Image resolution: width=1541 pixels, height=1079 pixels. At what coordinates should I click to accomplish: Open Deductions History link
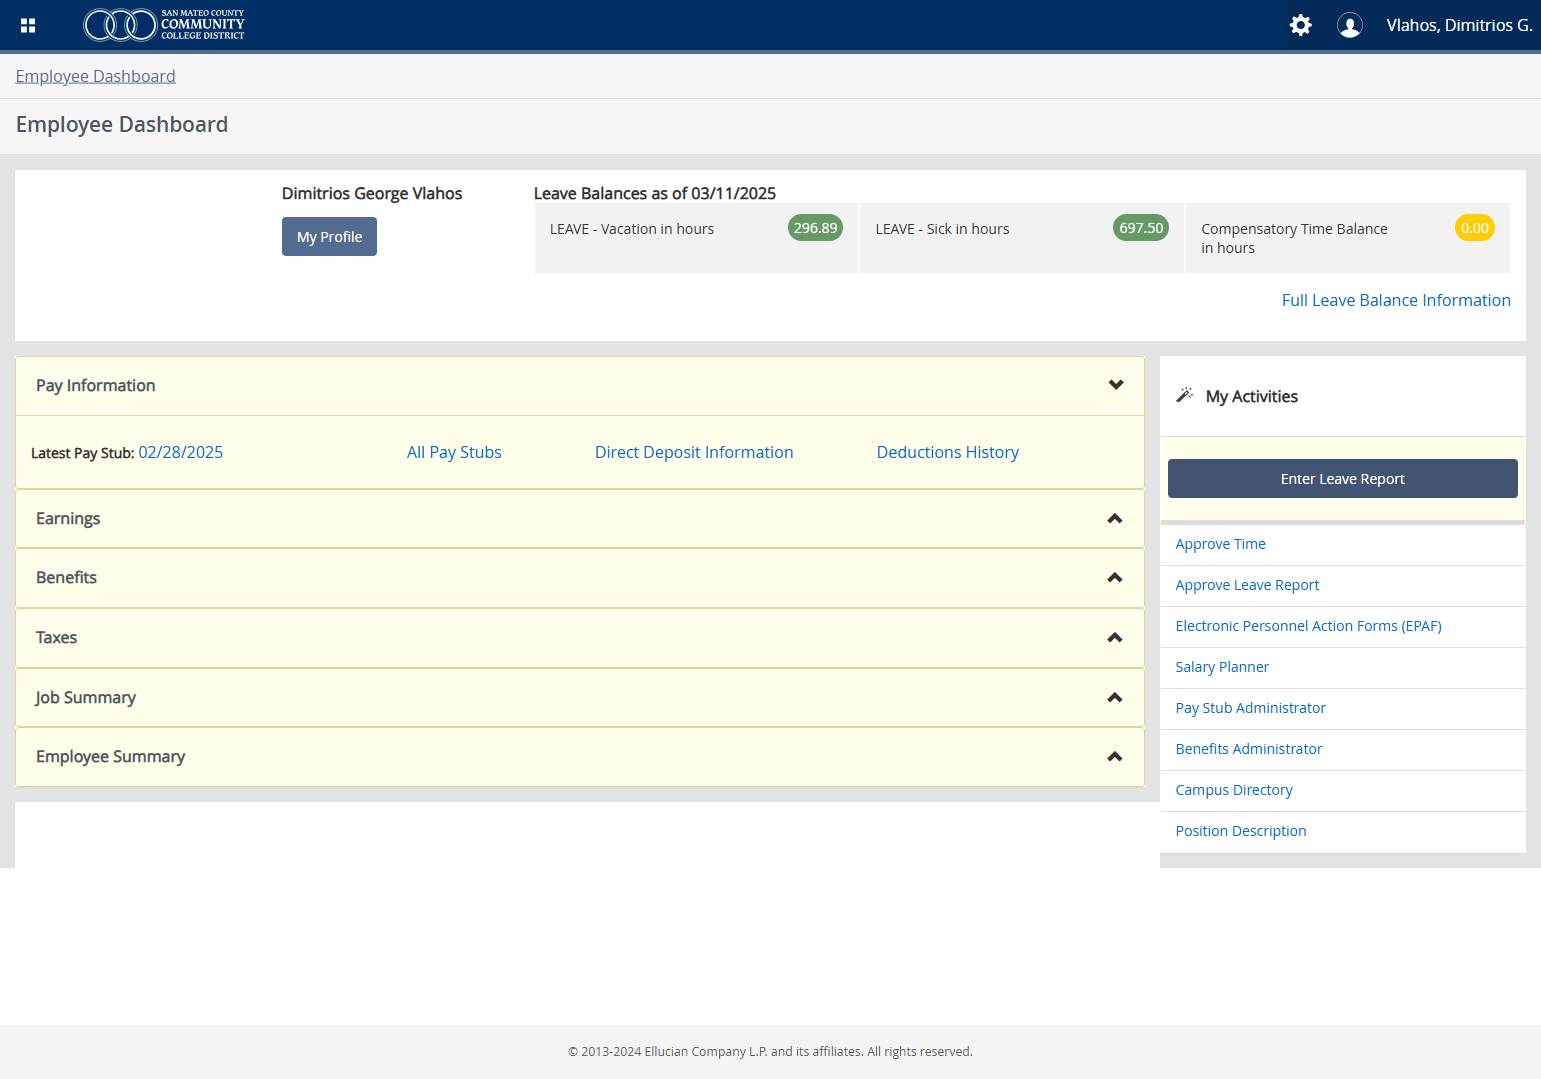(x=948, y=452)
